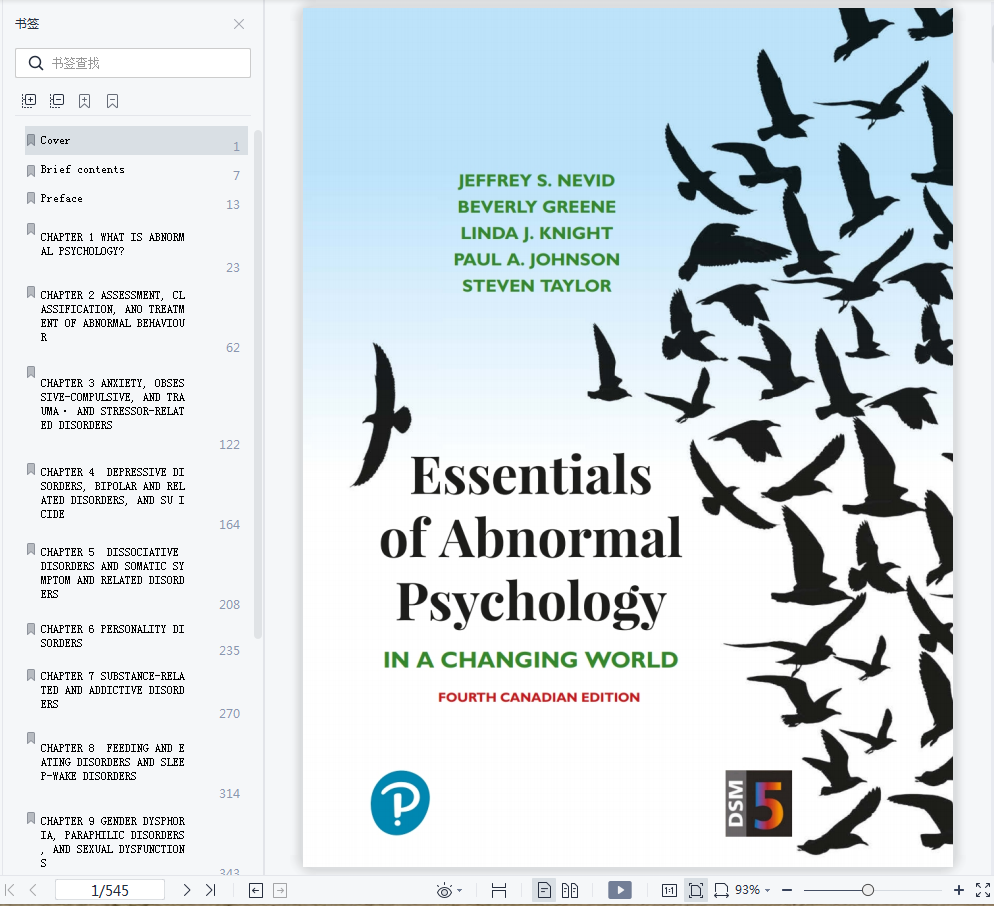The height and width of the screenshot is (906, 994).
Task: Click FOURTH CANADIAN EDITION text on cover
Action: (539, 697)
